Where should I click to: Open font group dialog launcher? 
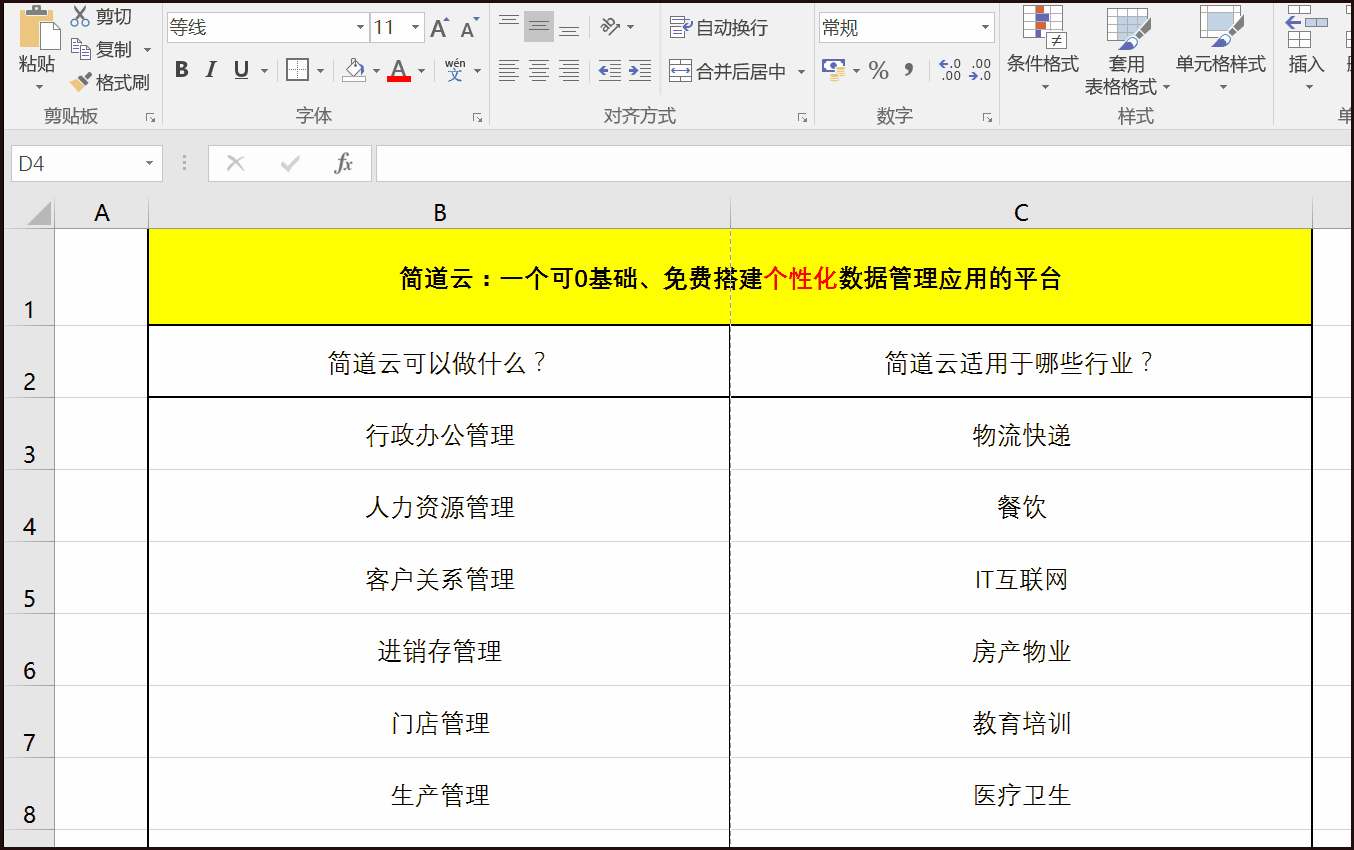click(477, 118)
